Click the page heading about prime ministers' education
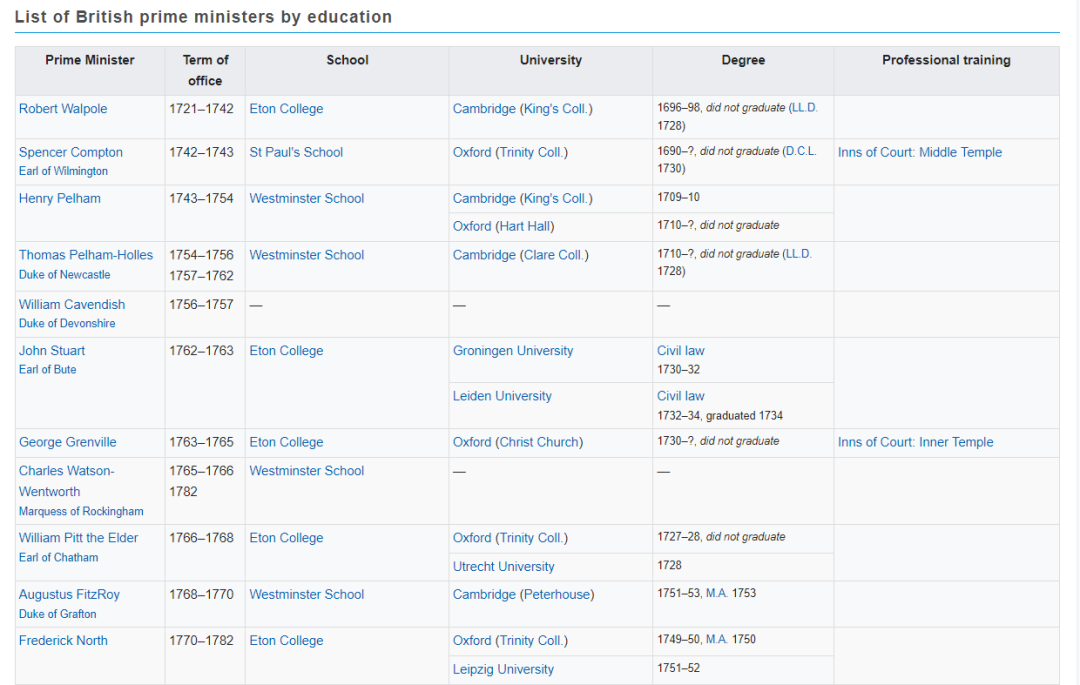 coord(203,17)
